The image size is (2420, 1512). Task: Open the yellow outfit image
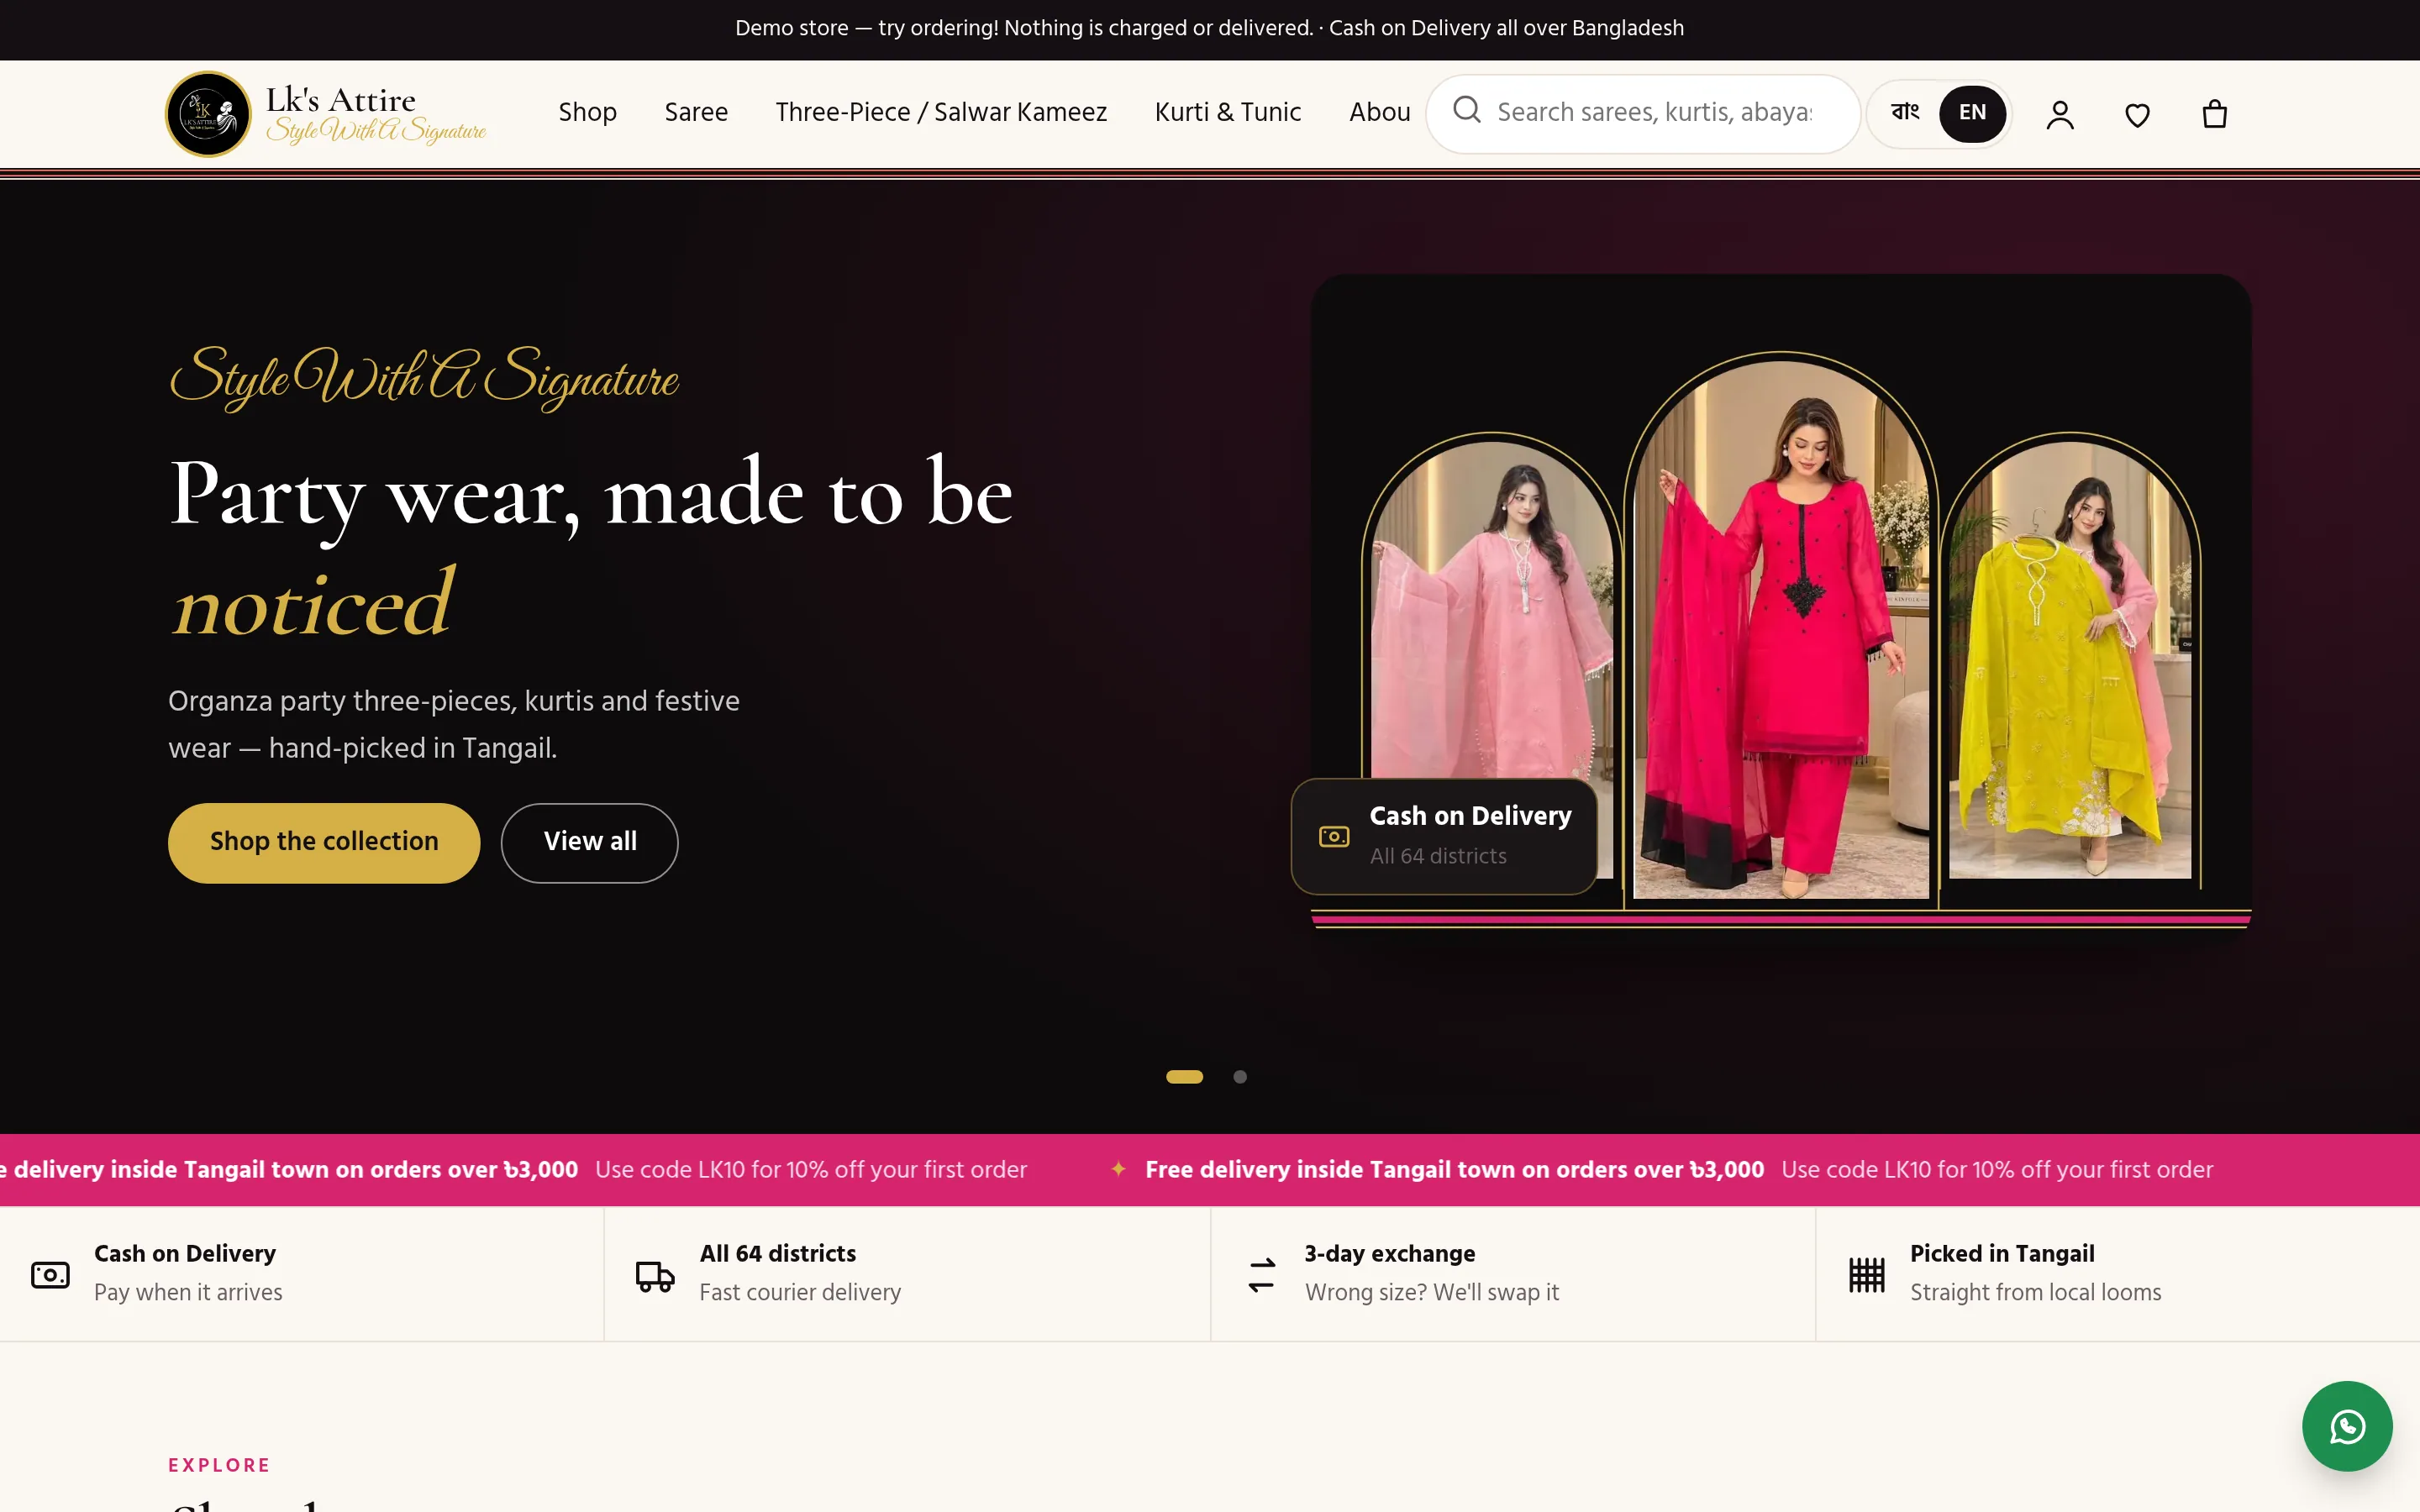pos(2070,660)
